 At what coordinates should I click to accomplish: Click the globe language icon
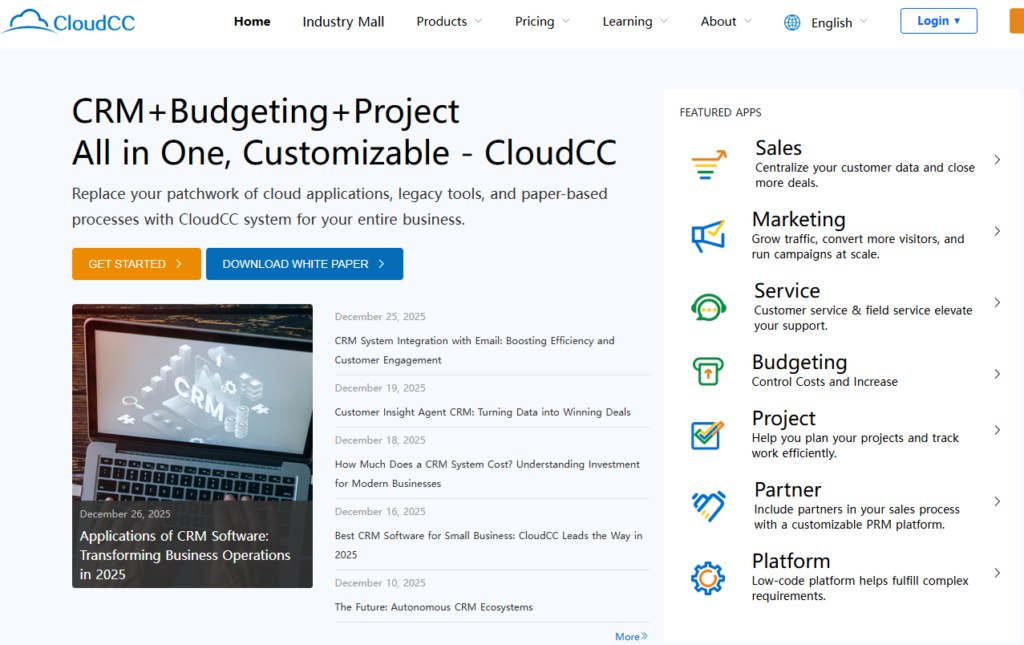[792, 22]
